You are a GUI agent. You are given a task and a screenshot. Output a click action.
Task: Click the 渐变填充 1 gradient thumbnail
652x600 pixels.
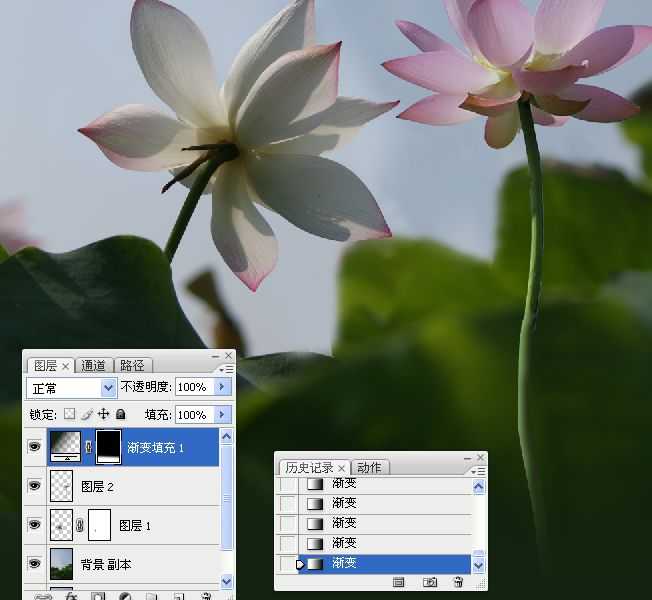[65, 447]
